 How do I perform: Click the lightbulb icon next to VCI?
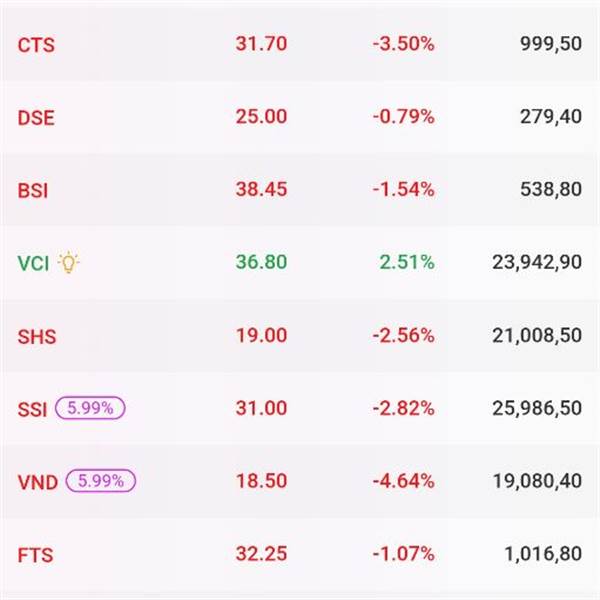(68, 263)
